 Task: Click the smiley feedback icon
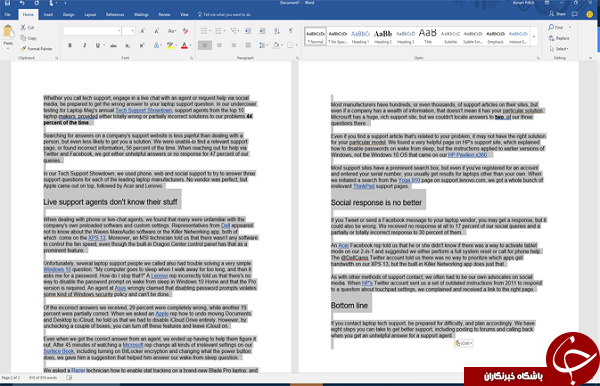point(590,14)
